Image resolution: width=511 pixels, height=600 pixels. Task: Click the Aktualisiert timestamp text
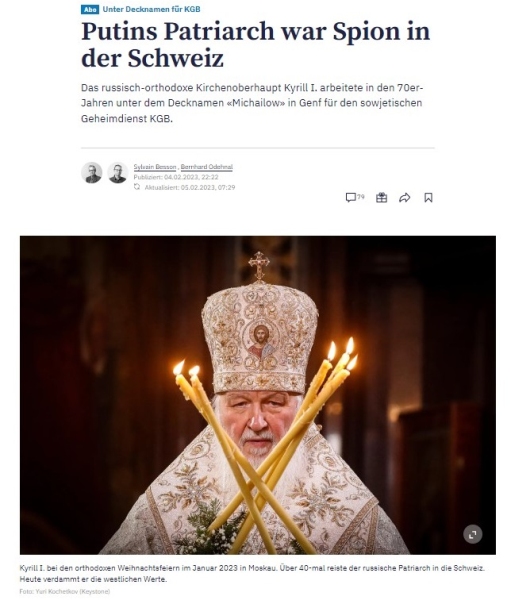coord(190,187)
